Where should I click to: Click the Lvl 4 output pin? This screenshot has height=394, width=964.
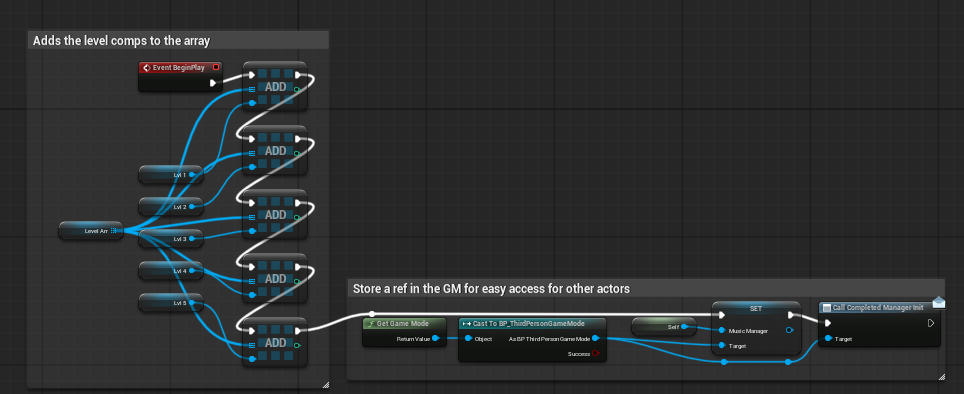click(x=192, y=270)
